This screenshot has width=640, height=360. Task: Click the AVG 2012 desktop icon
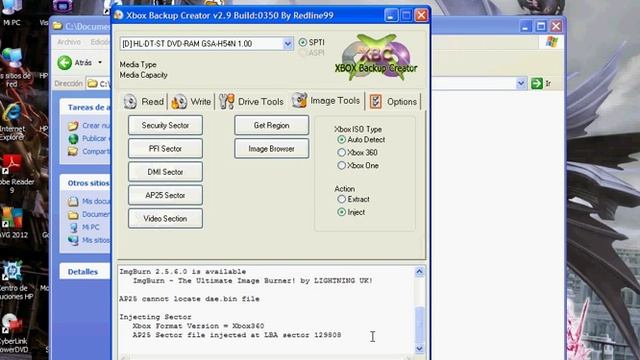[13, 222]
